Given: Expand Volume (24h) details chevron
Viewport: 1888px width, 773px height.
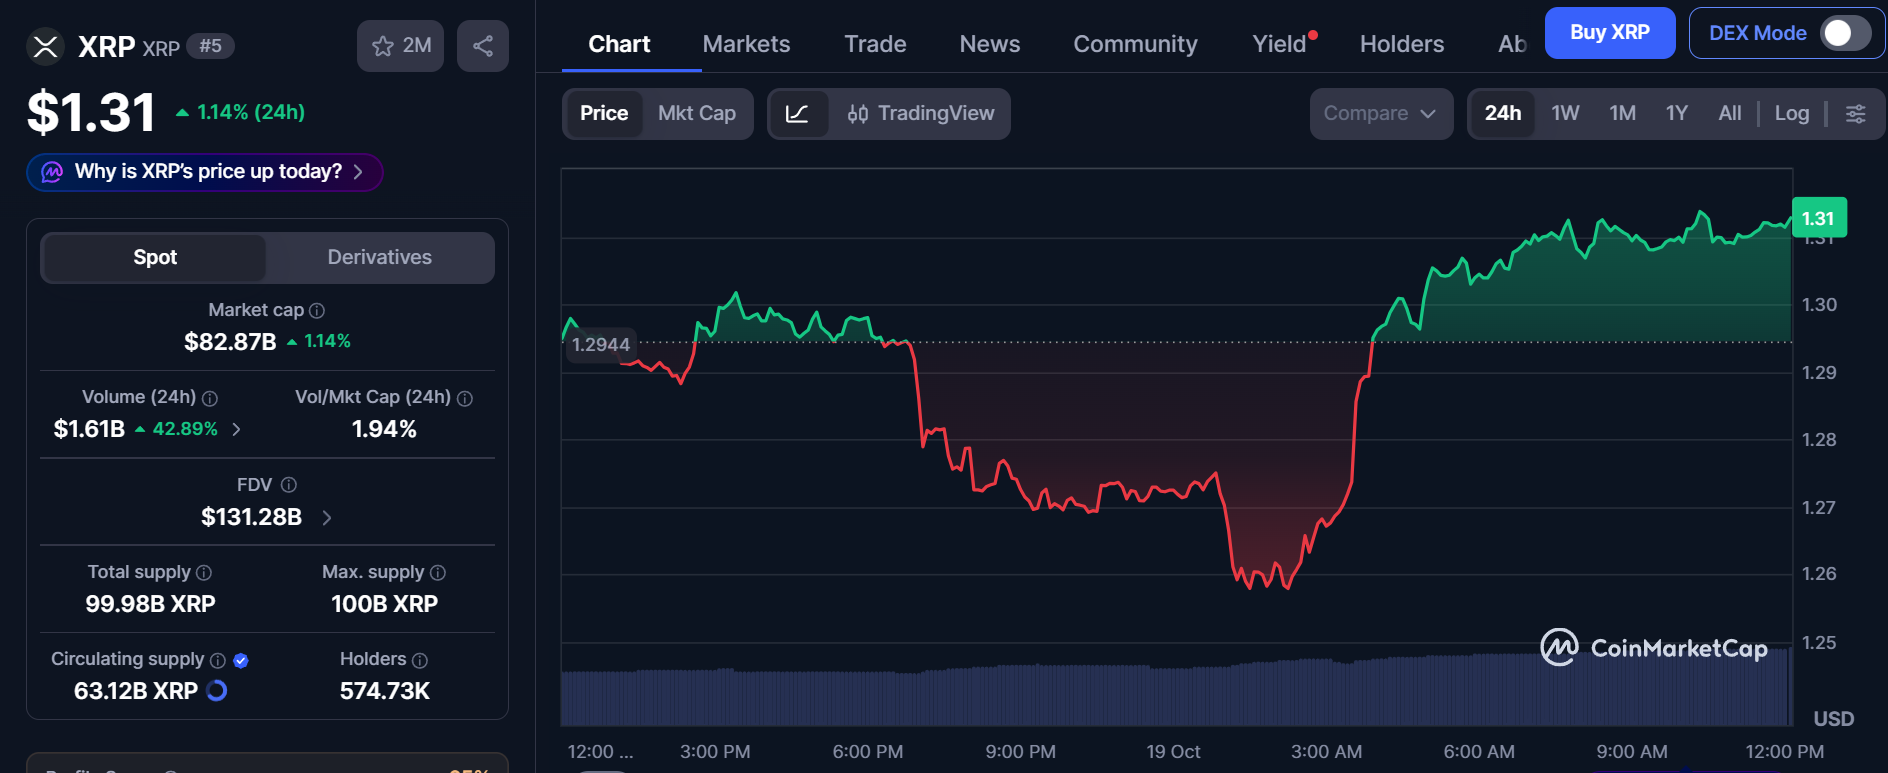Looking at the screenshot, I should (237, 430).
